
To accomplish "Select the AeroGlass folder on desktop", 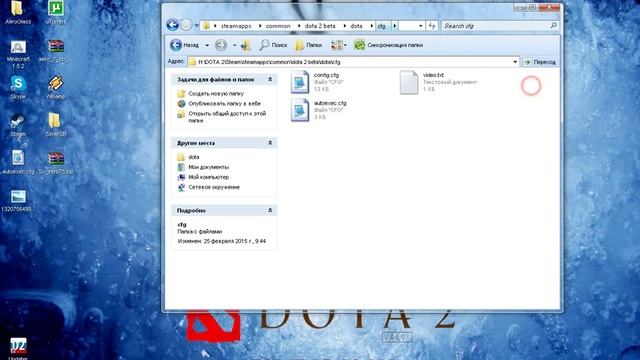I will click(x=18, y=12).
